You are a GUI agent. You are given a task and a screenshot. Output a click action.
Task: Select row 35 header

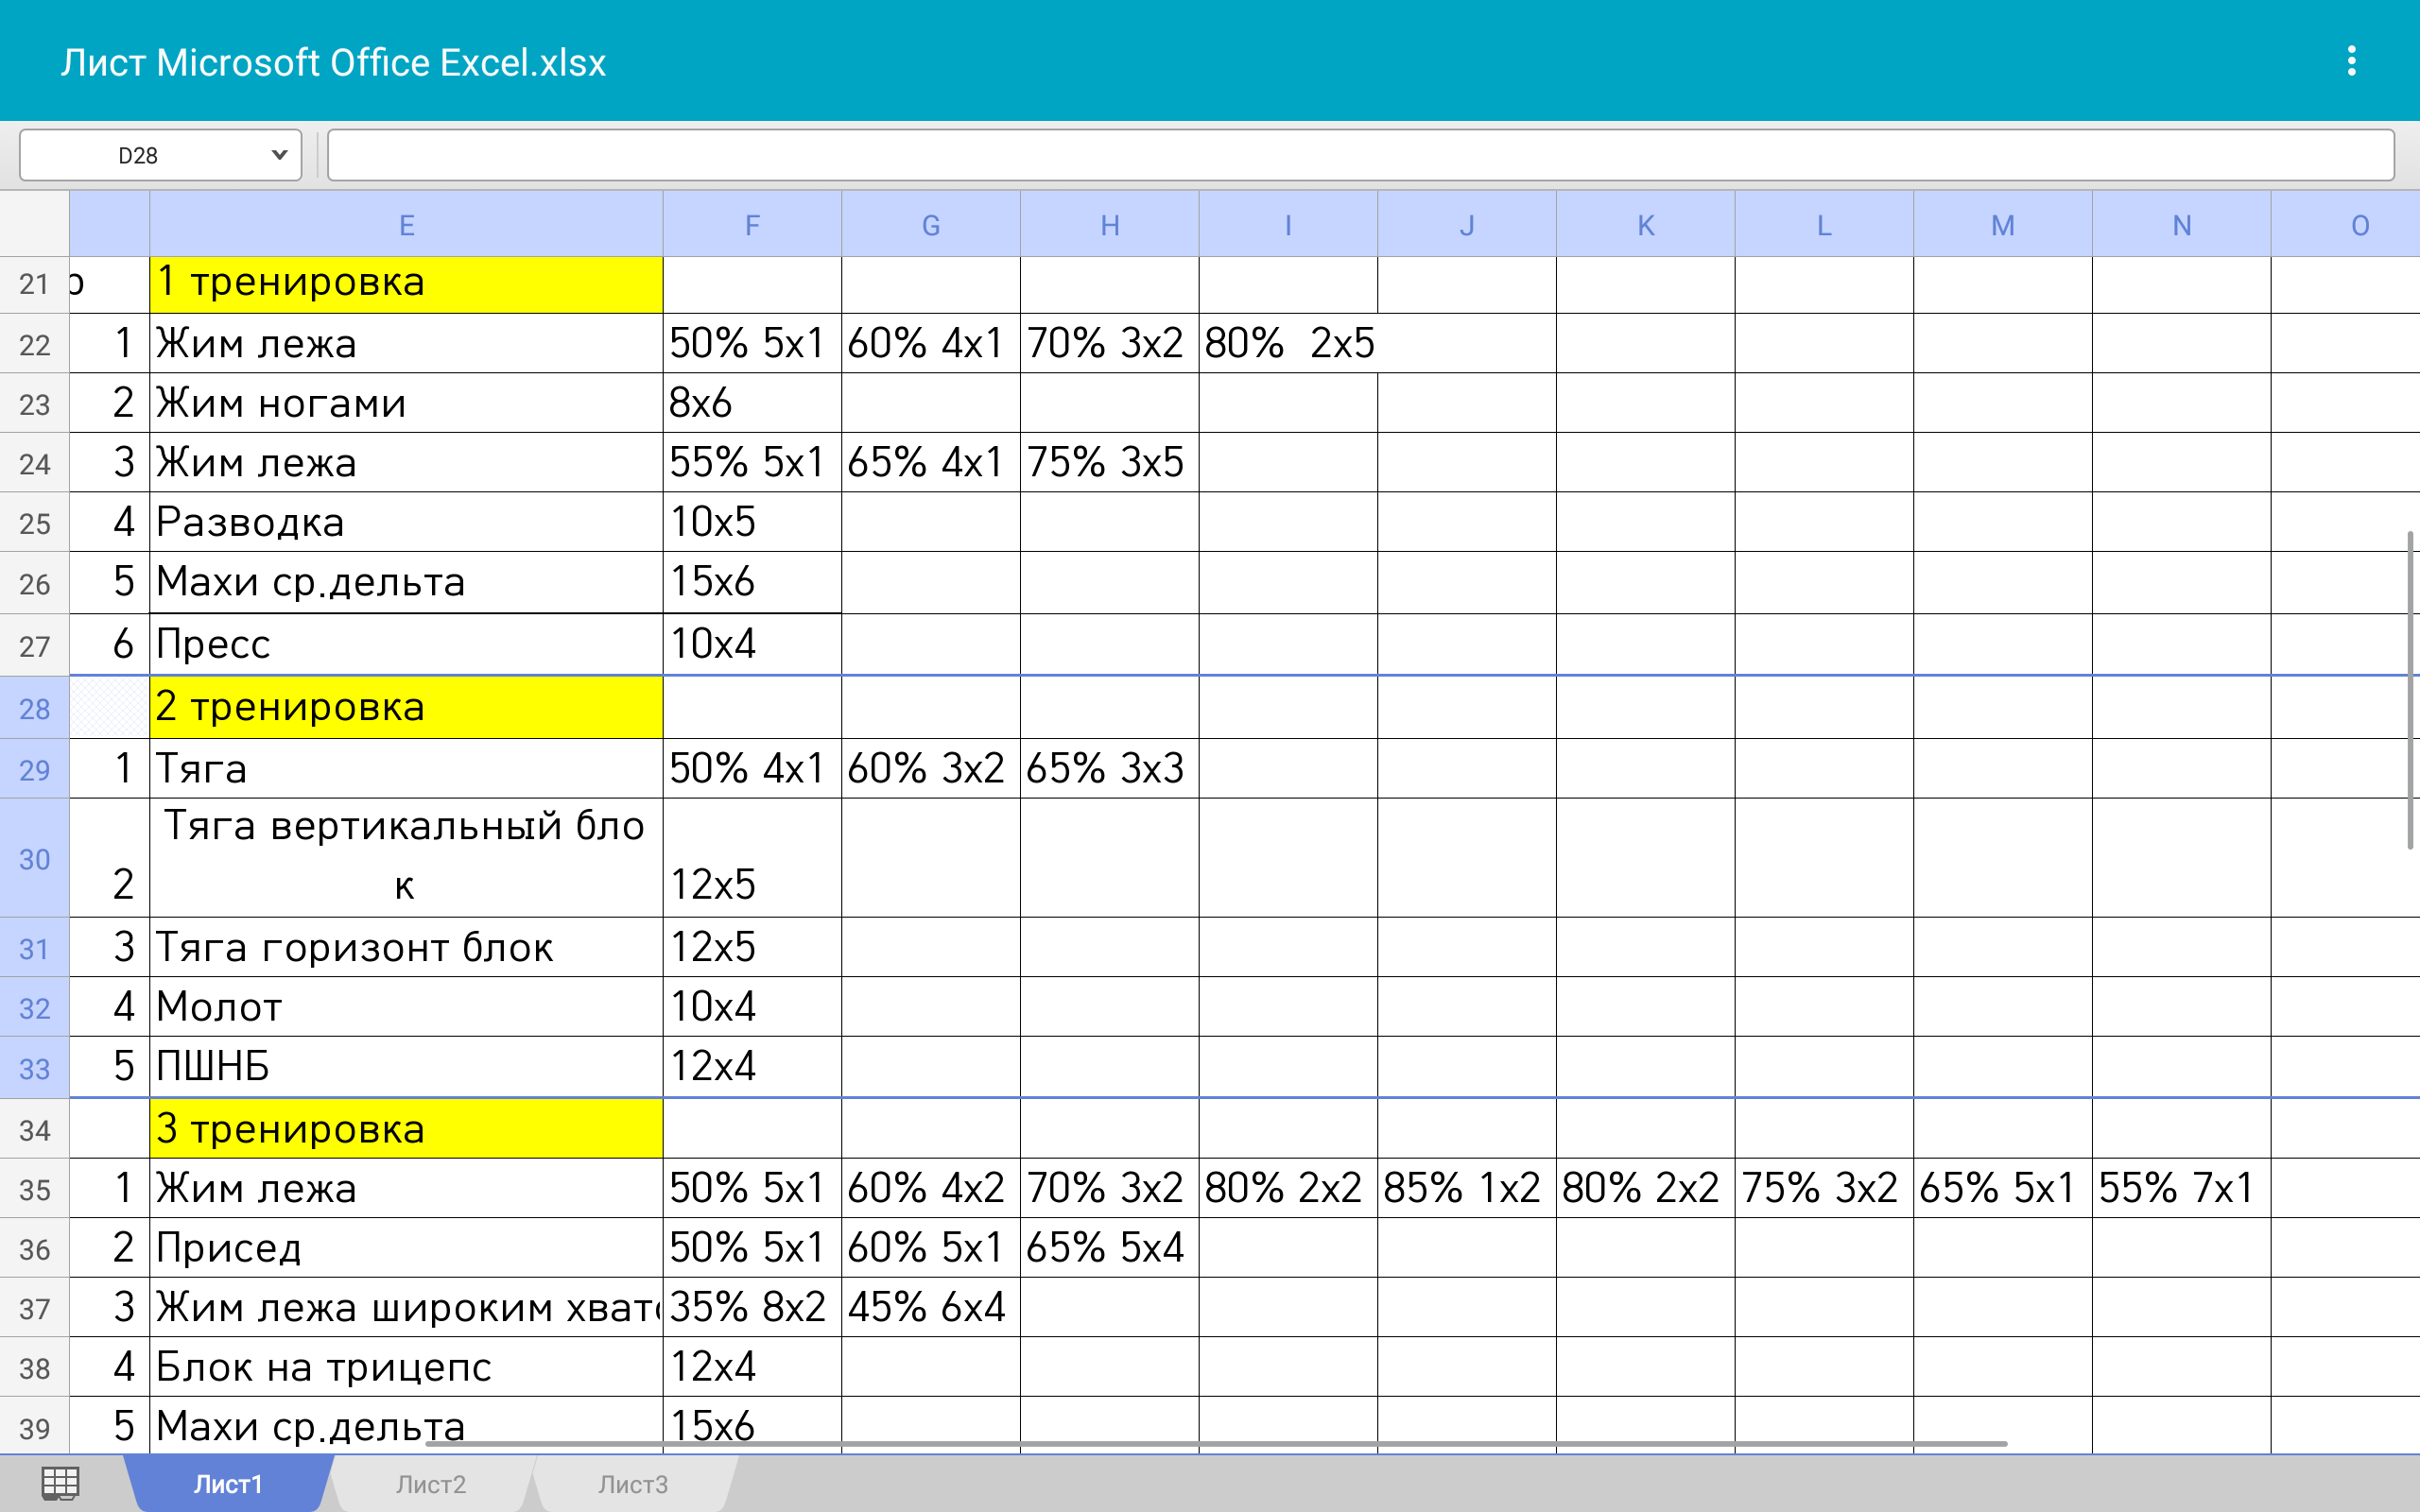tap(34, 1189)
